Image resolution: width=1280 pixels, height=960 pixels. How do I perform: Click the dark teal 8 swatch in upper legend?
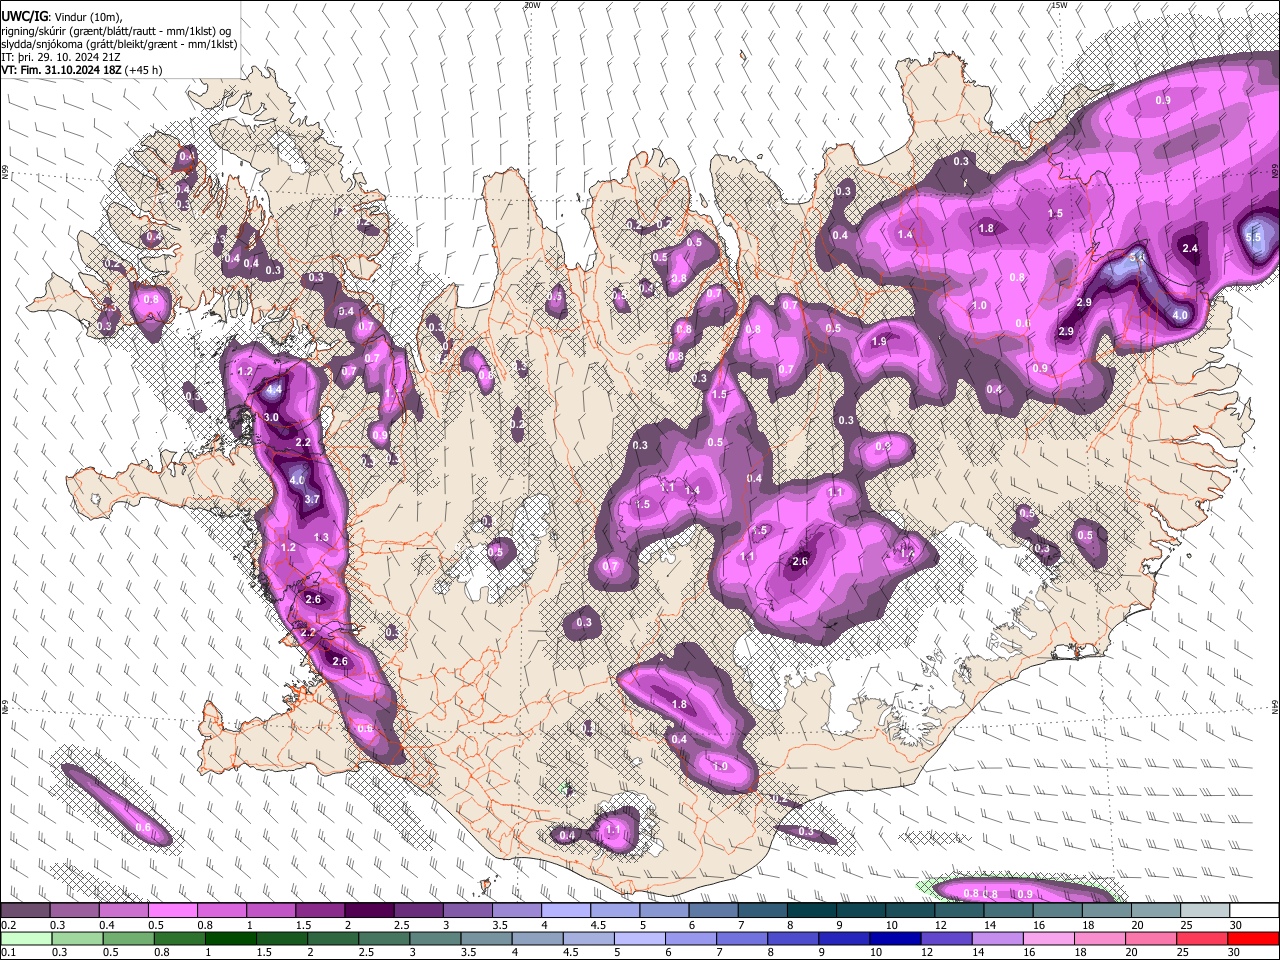click(811, 911)
